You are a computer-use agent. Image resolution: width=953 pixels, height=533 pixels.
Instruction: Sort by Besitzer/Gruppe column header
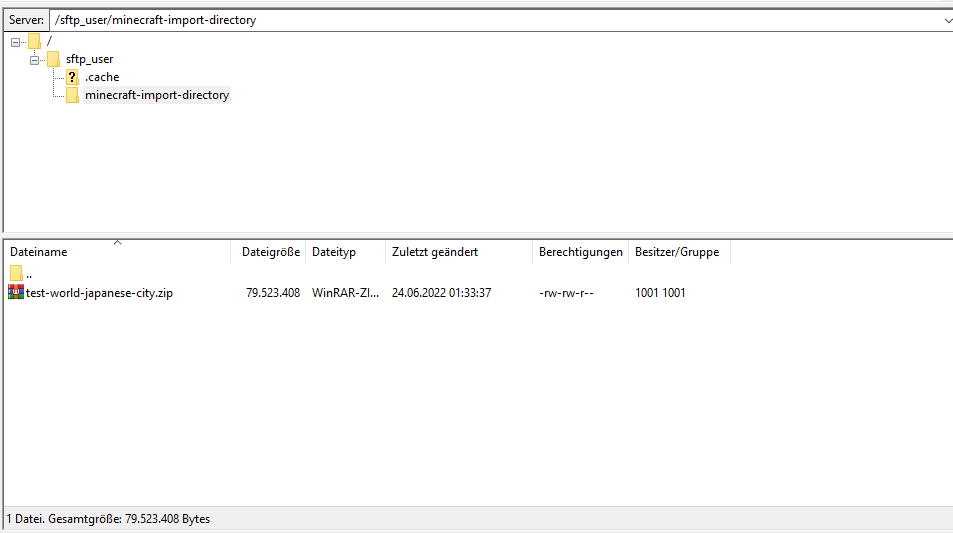tap(676, 252)
